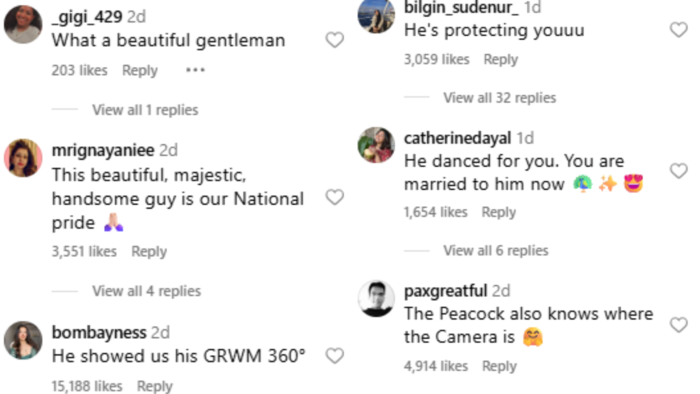Open _gigi_429's profile picture
Screen dimensions: 700x394
point(23,25)
